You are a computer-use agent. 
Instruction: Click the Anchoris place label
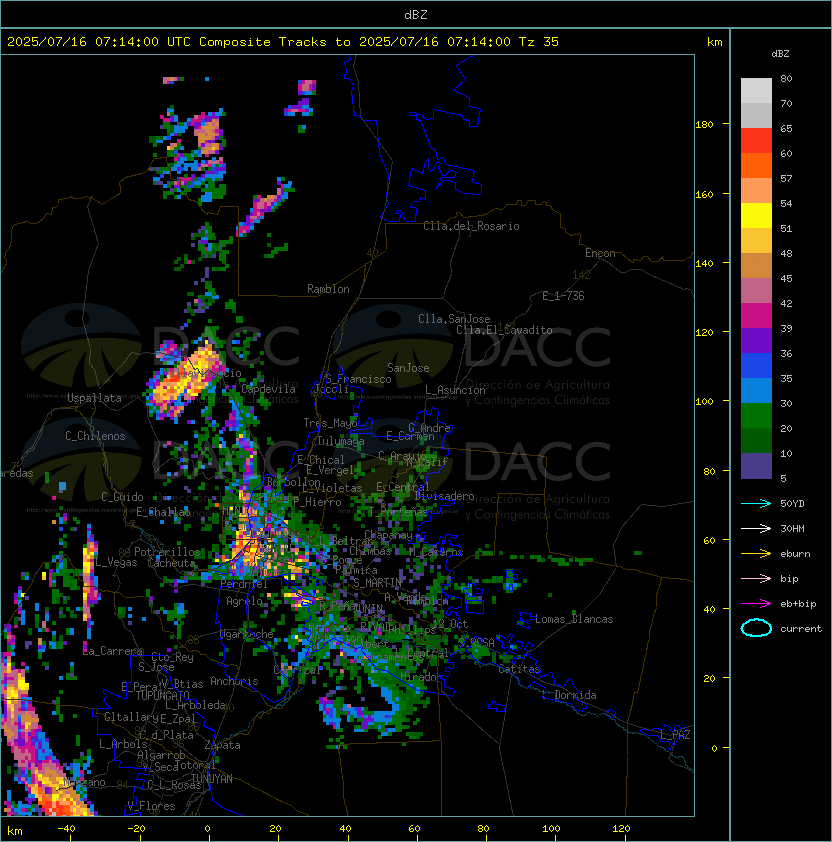tap(234, 681)
